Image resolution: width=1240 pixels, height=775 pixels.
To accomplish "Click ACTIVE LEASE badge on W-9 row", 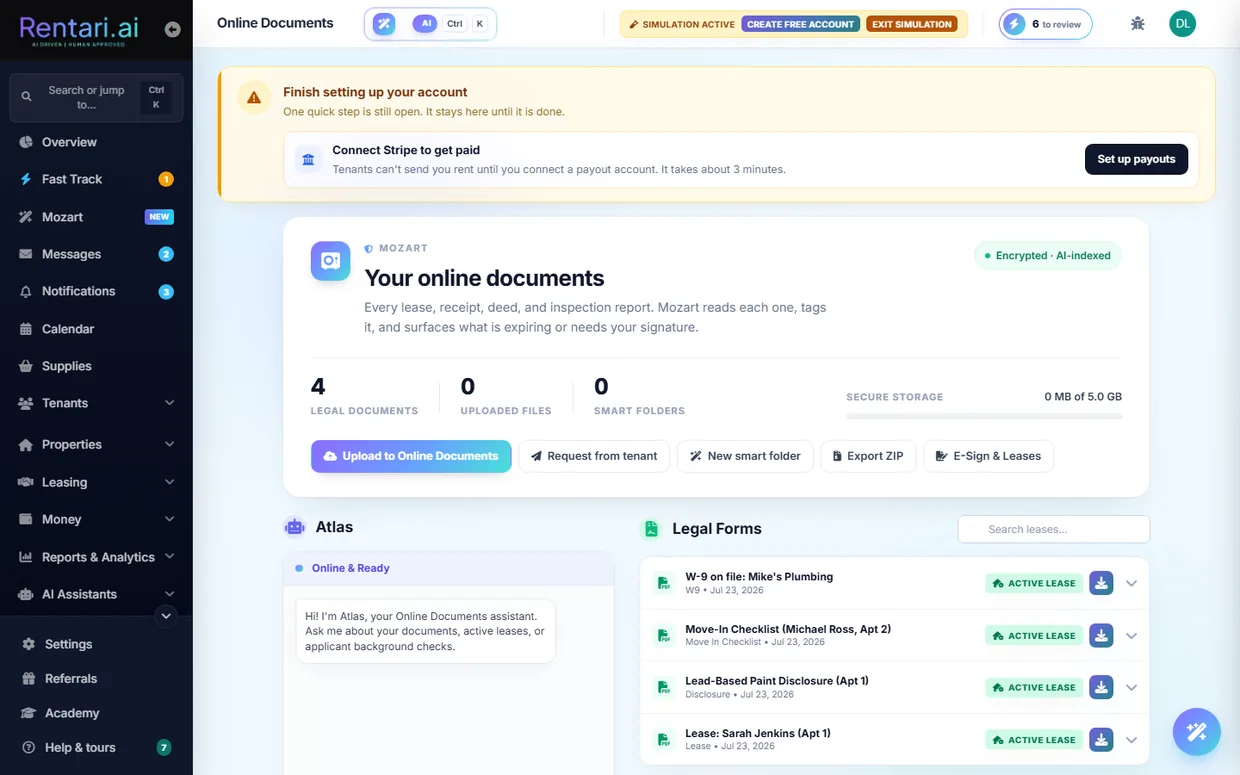I will click(1034, 583).
